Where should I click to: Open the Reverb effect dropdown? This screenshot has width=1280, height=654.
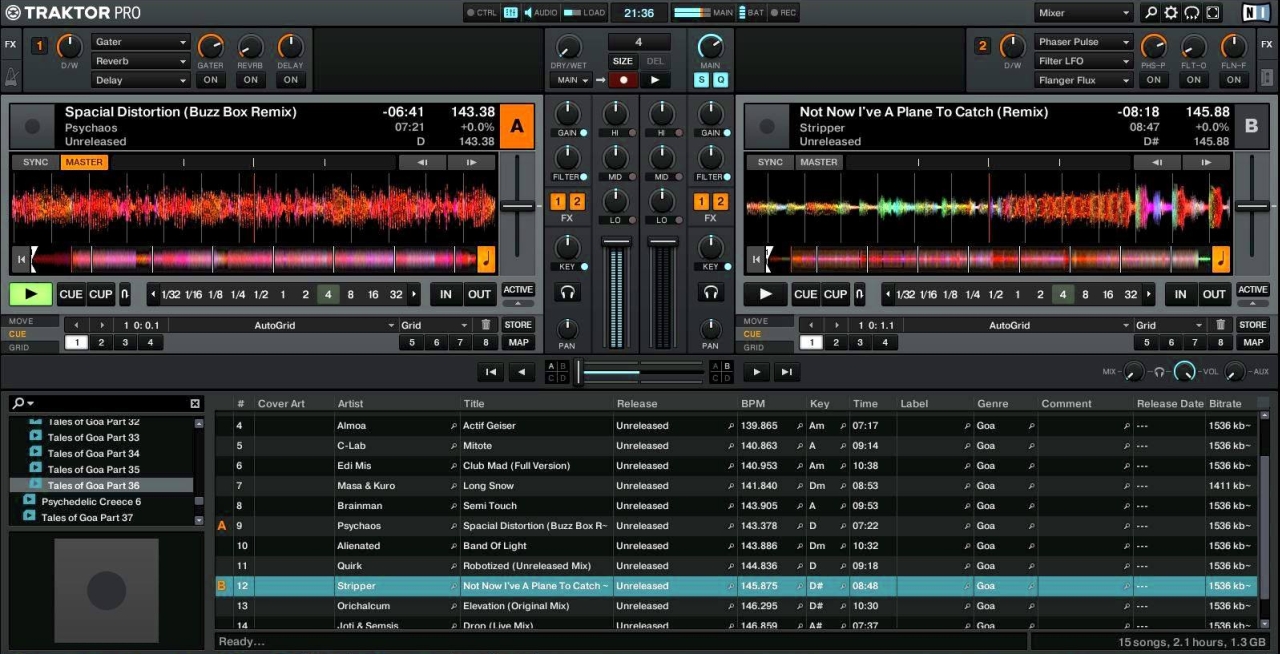tap(141, 61)
